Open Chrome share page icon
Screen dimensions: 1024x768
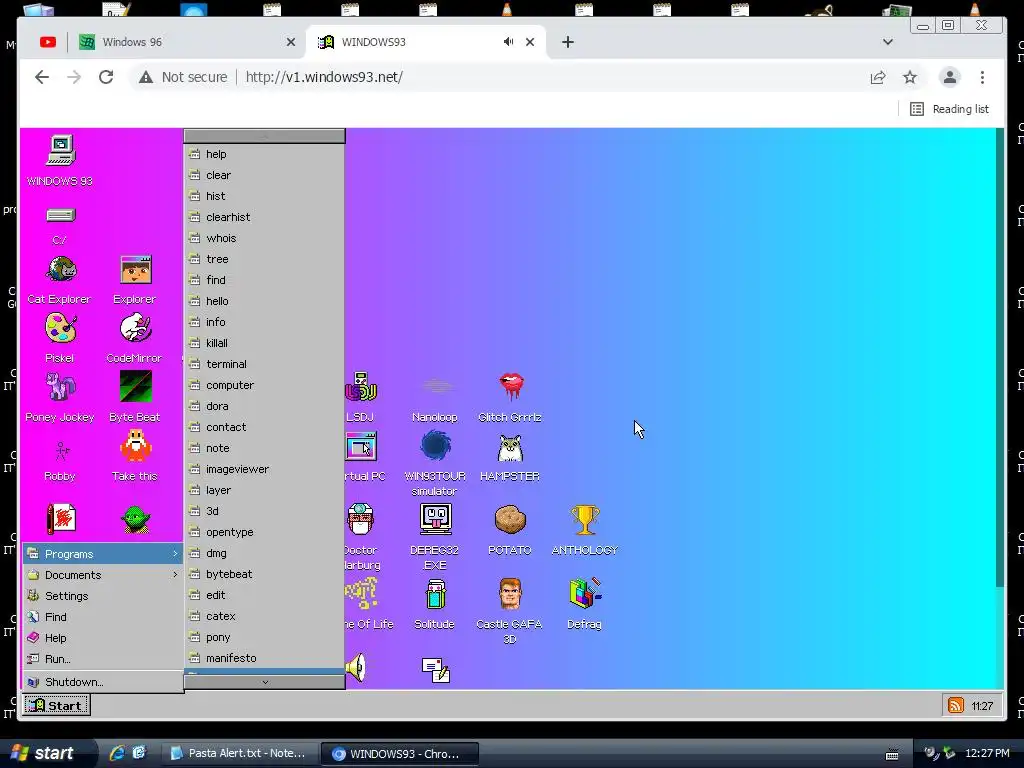(878, 77)
